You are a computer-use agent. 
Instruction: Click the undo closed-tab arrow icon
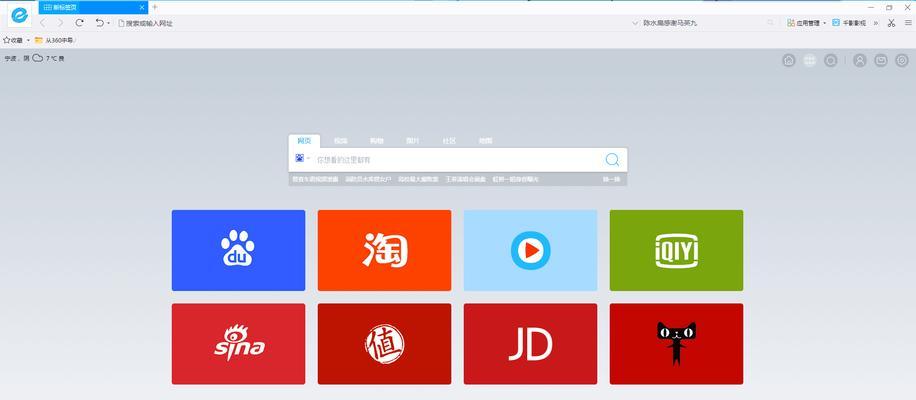pyautogui.click(x=99, y=23)
